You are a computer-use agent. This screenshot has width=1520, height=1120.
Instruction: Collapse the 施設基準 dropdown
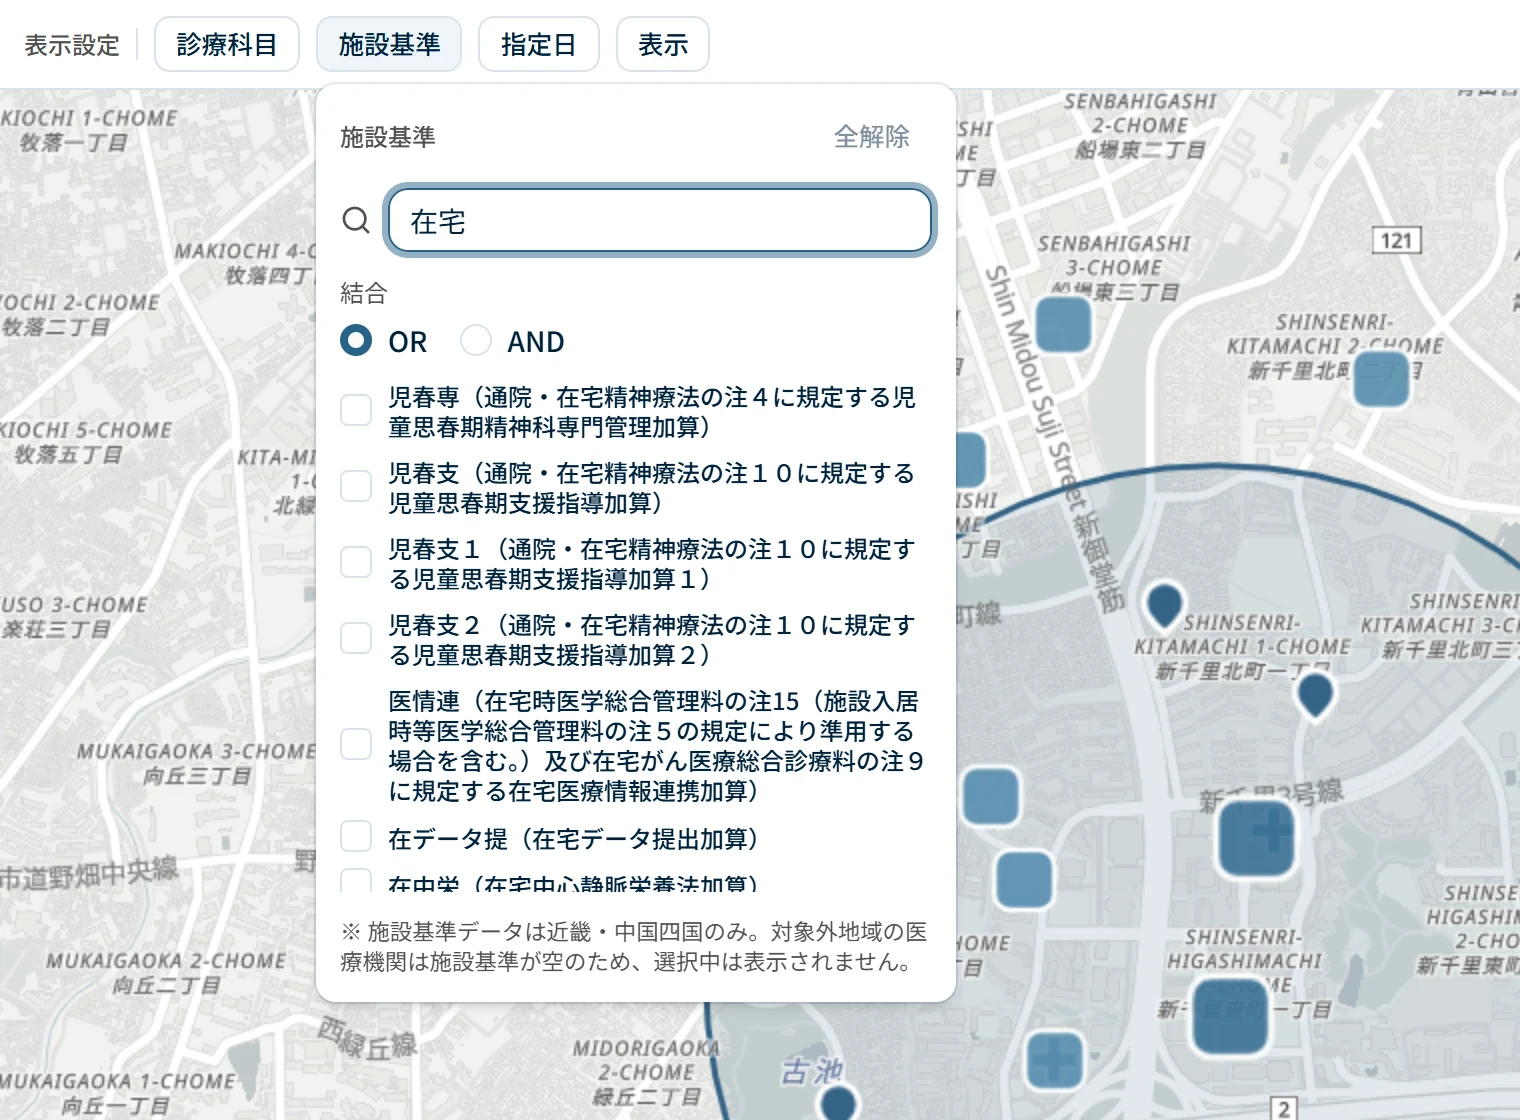tap(389, 44)
